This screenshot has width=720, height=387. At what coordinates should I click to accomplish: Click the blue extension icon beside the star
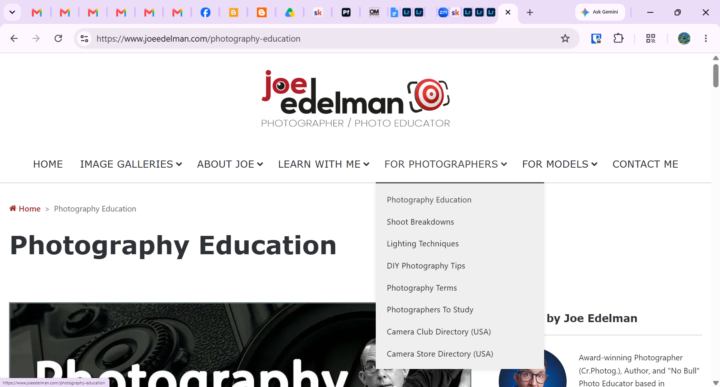(596, 39)
